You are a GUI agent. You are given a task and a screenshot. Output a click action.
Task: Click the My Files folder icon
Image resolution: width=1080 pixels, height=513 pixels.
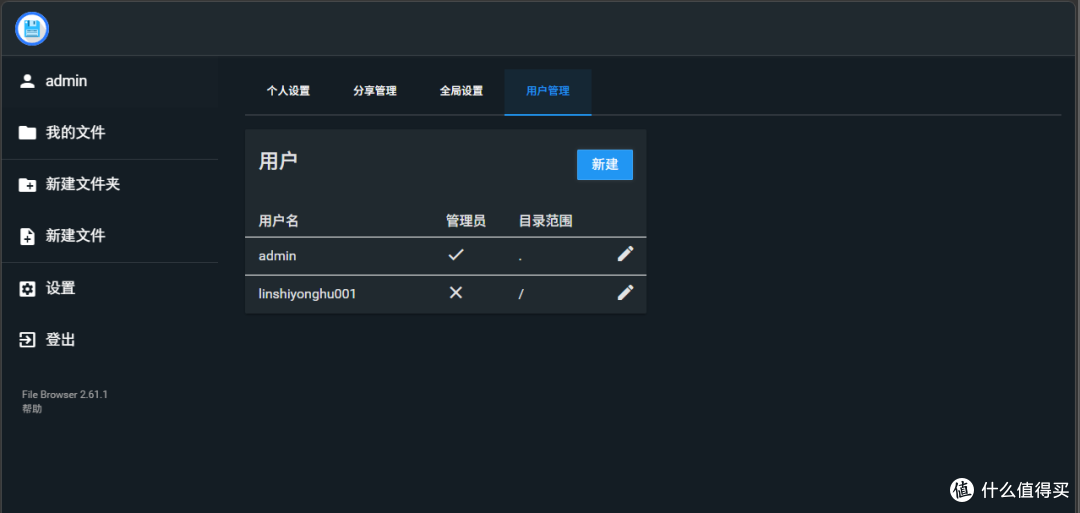click(x=27, y=133)
